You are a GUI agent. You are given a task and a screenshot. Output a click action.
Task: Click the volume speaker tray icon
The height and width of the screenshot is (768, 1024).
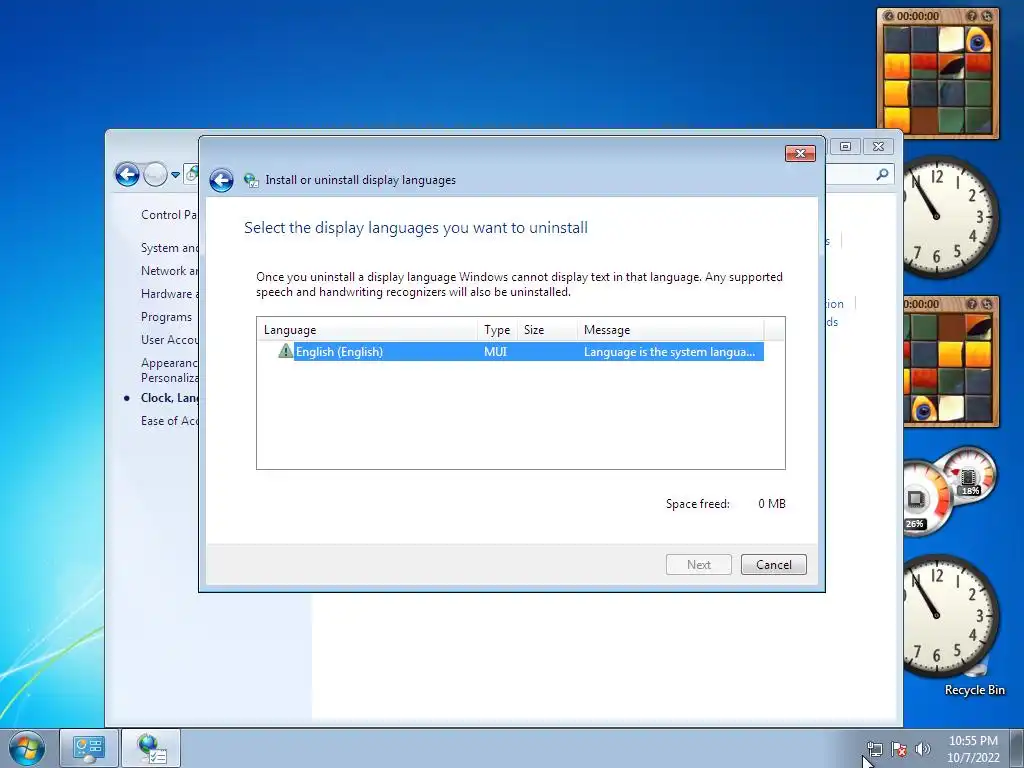point(923,749)
